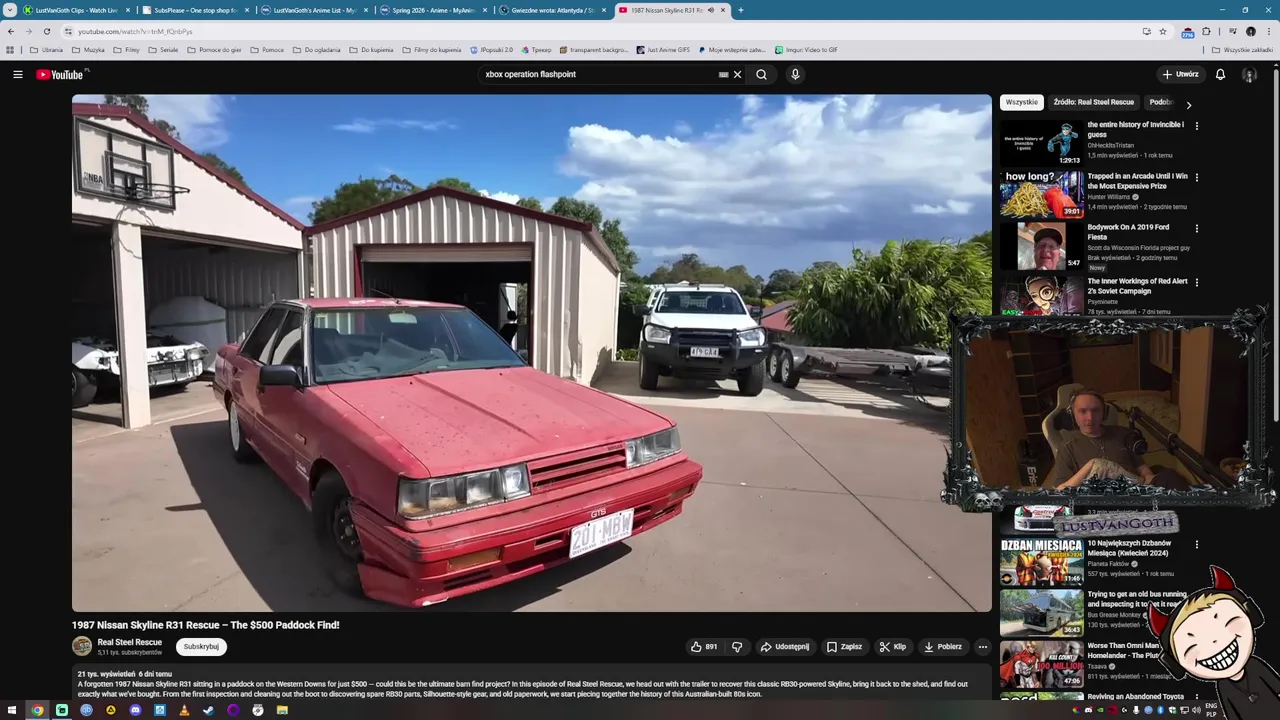
Task: Open a new browser tab
Action: coord(740,10)
